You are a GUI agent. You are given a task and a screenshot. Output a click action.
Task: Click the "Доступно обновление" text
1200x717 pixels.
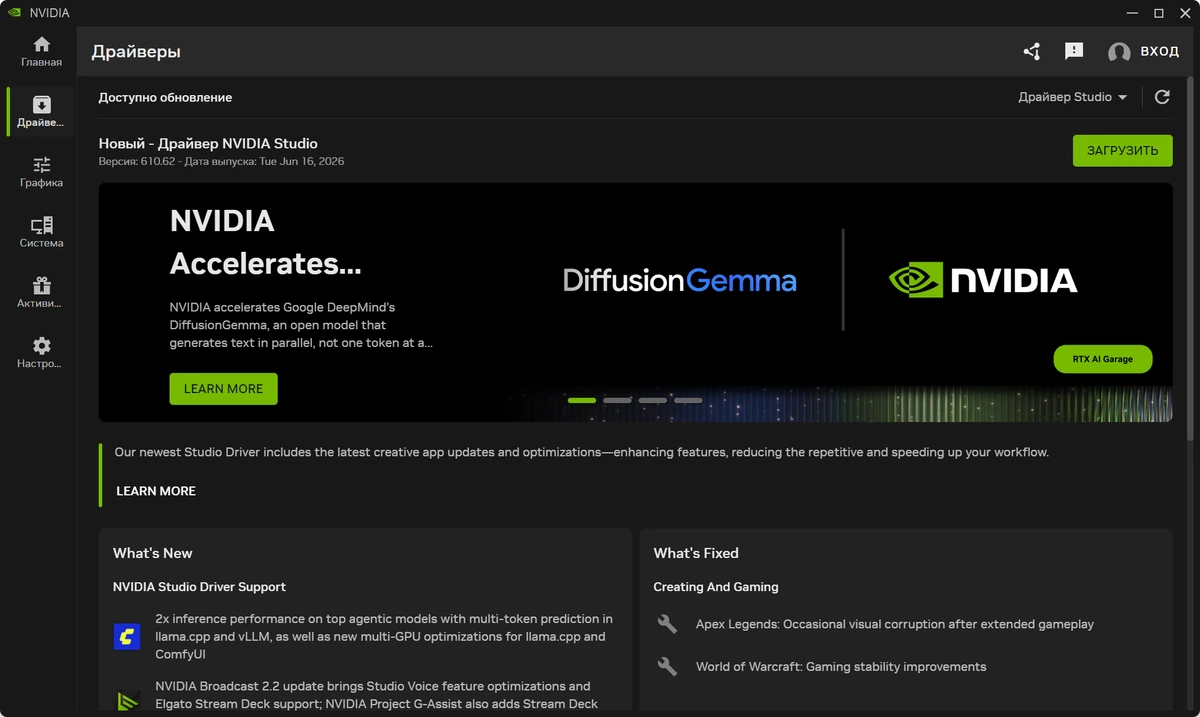click(x=165, y=97)
